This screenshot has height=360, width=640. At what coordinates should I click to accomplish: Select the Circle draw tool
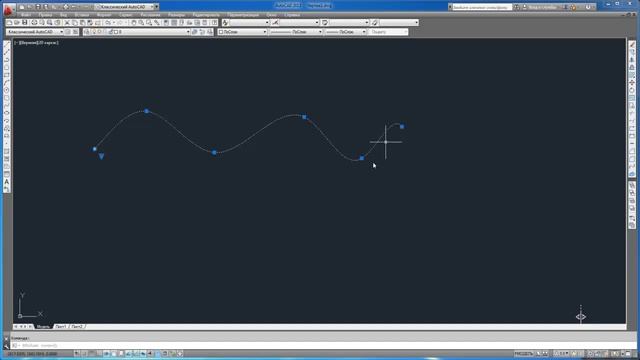pos(7,90)
